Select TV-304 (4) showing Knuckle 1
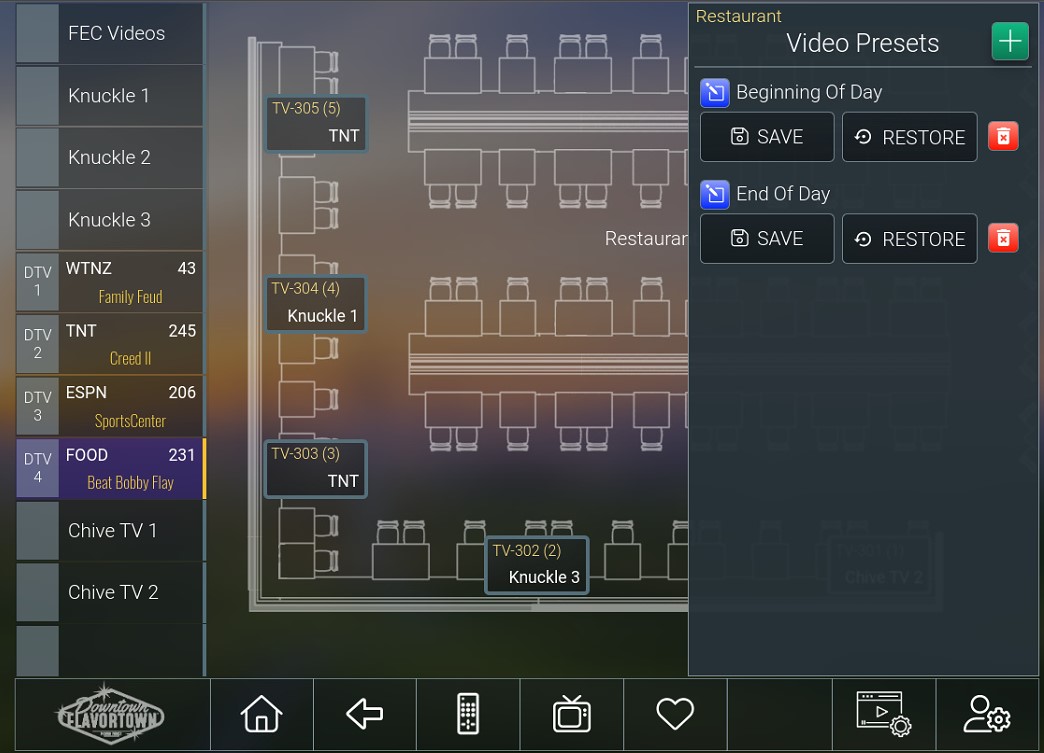1044x753 pixels. point(316,304)
